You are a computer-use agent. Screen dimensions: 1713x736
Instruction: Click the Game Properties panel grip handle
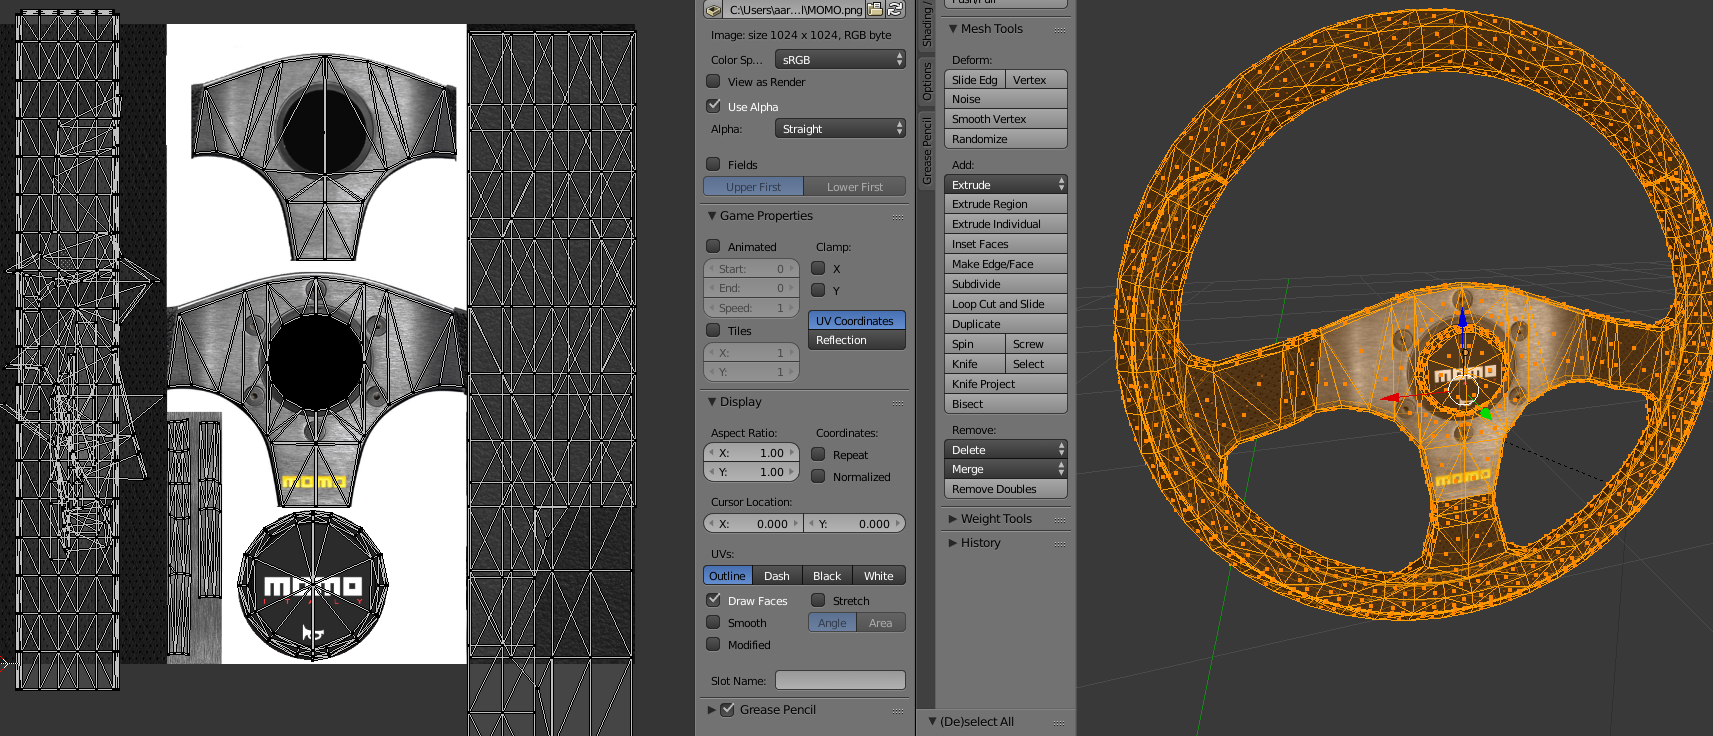tap(898, 217)
